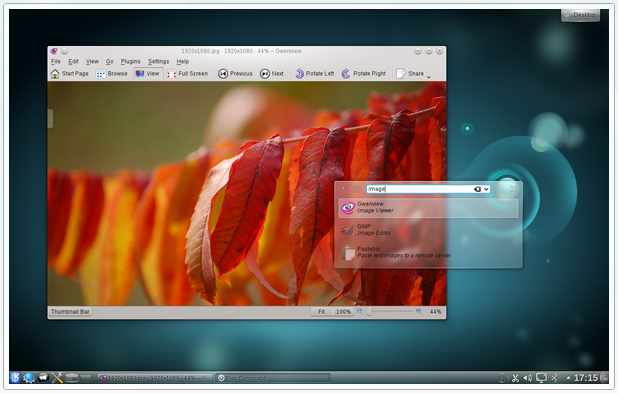This screenshot has height=394, width=618.
Task: Open the KDE application launcher
Action: (15, 377)
